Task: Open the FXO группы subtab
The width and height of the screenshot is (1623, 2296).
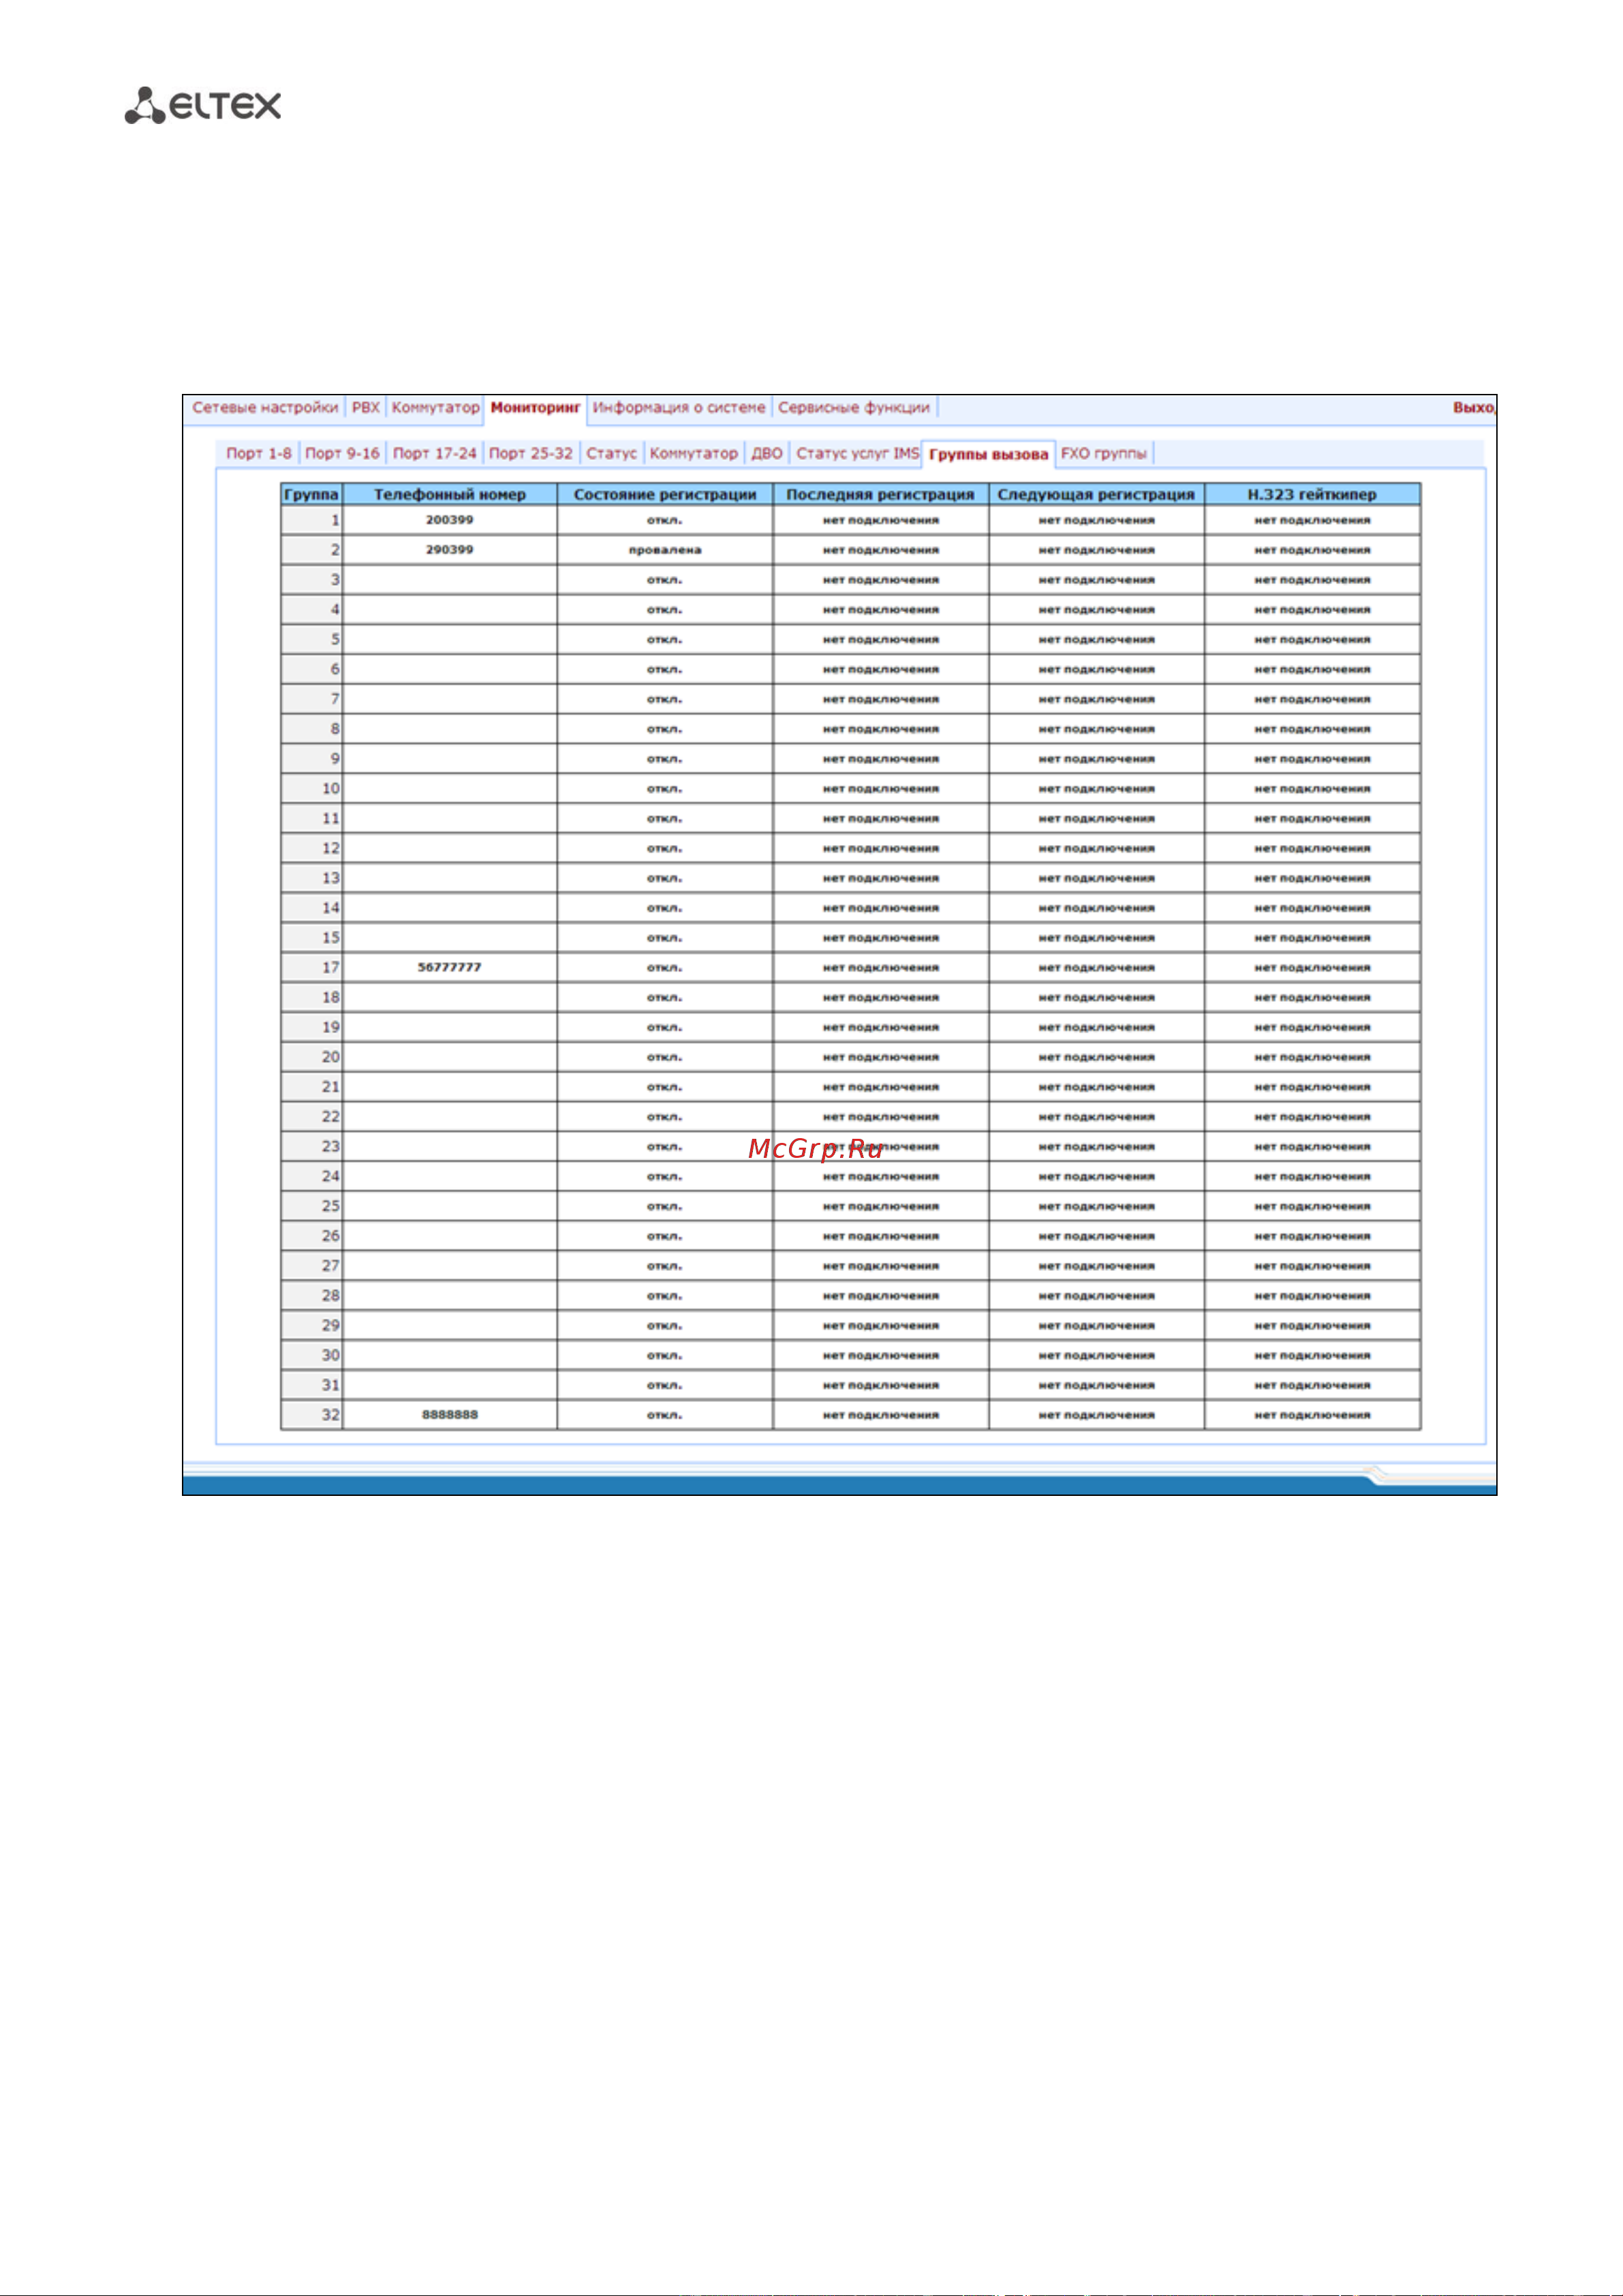Action: (1103, 454)
